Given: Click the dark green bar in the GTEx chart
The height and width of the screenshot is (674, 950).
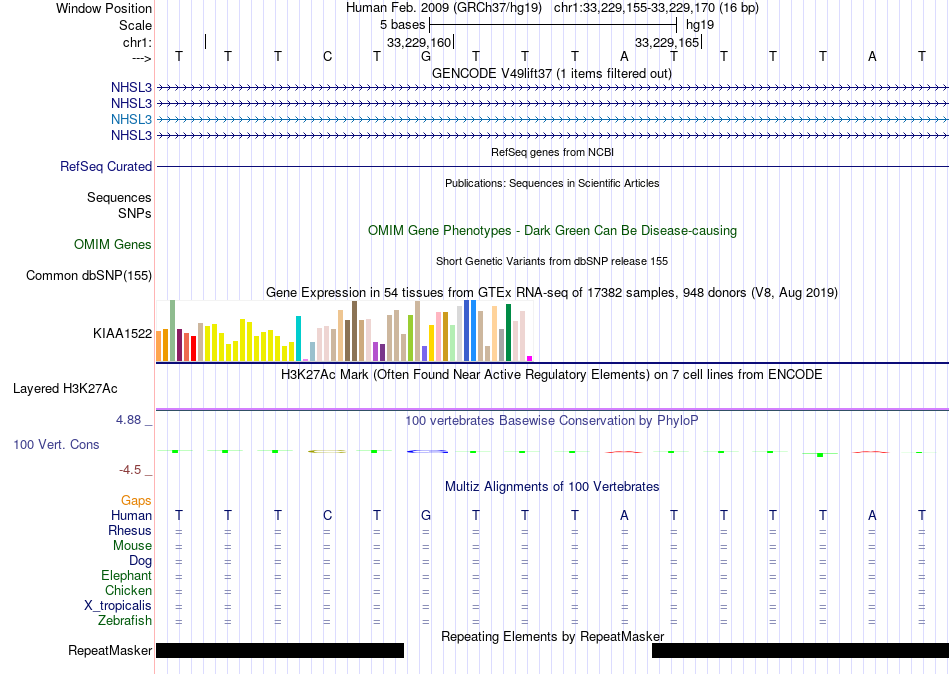Looking at the screenshot, I should (508, 333).
